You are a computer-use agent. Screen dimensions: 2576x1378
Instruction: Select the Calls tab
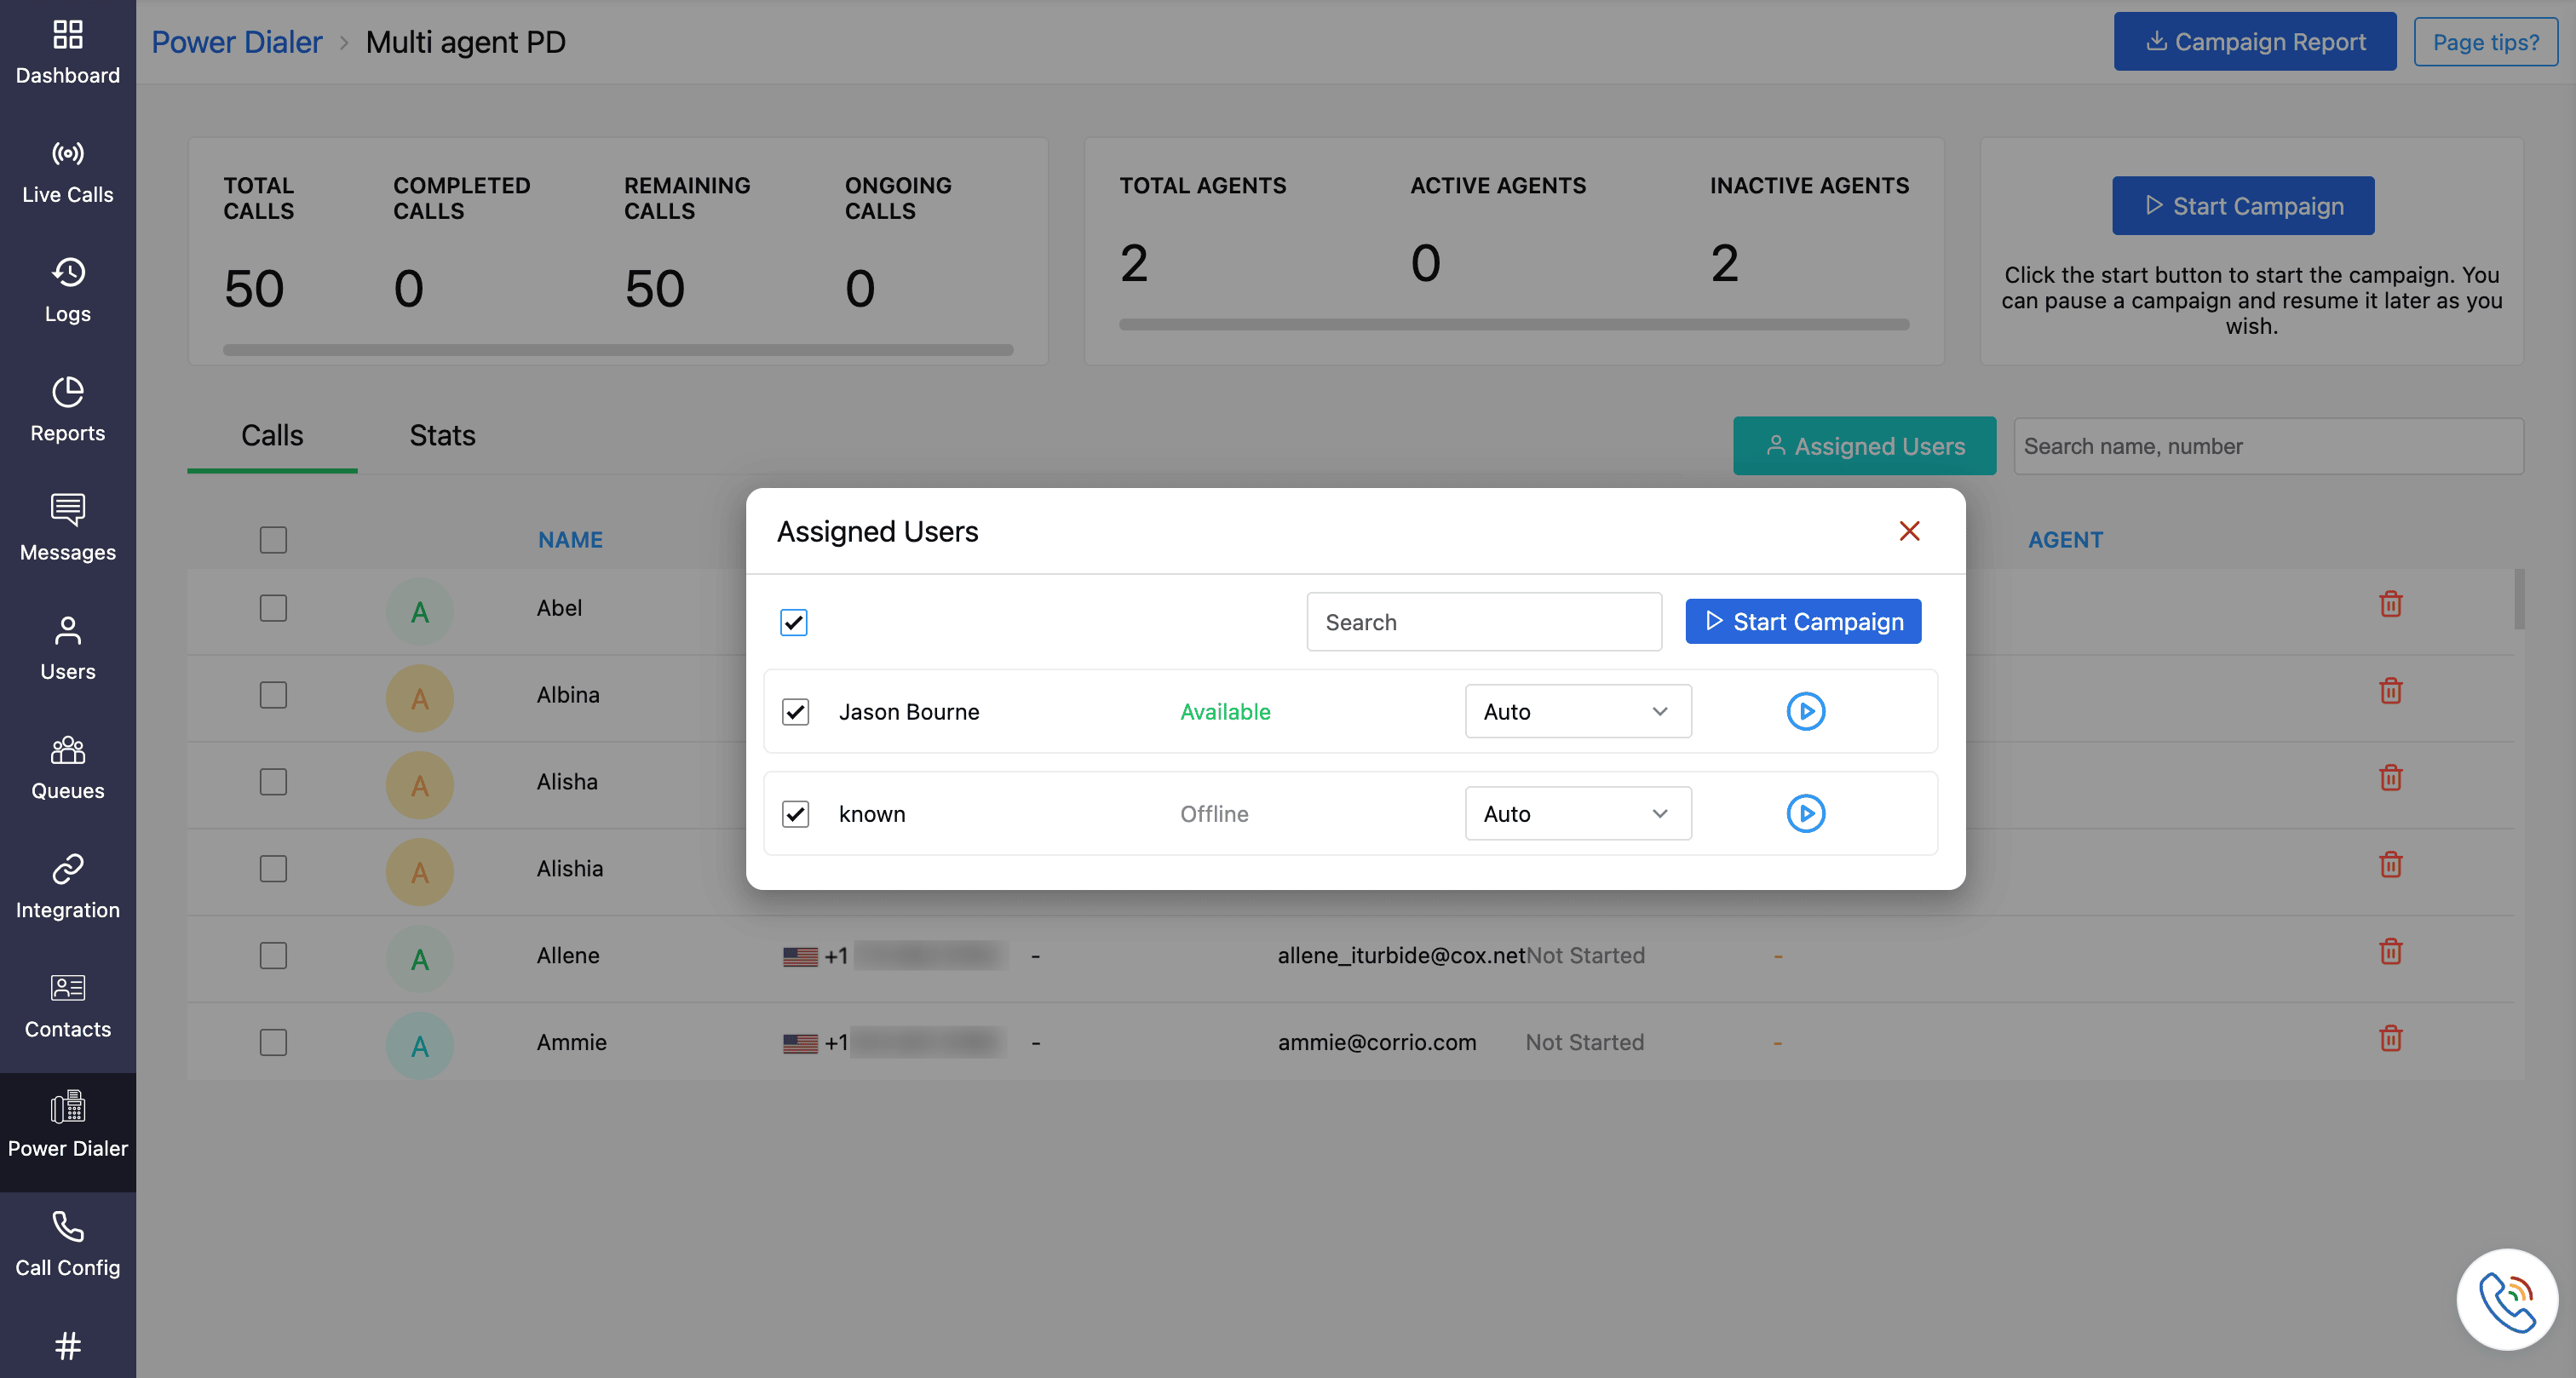click(x=272, y=435)
